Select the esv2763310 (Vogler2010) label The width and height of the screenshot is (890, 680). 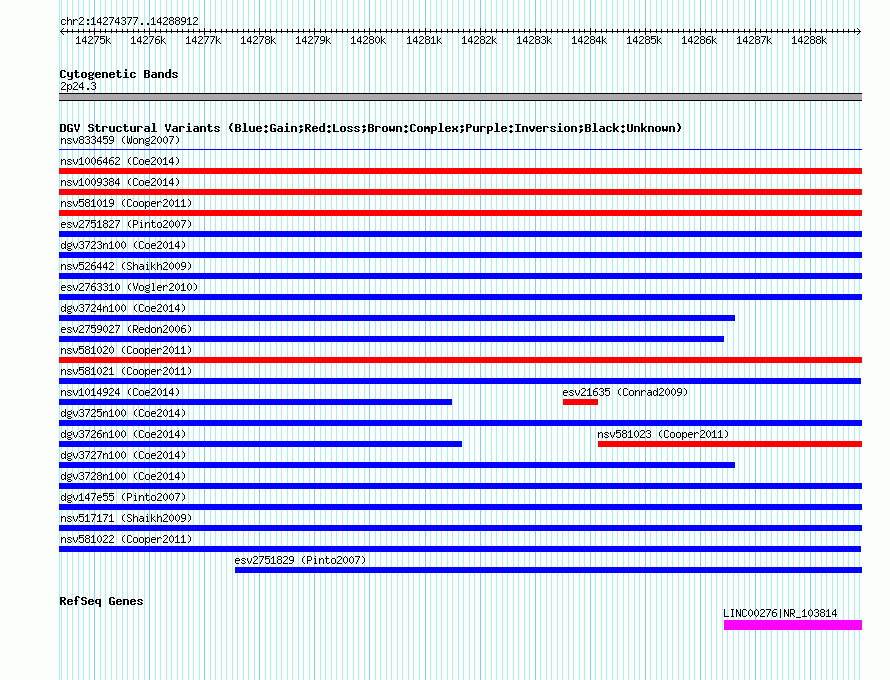[129, 287]
